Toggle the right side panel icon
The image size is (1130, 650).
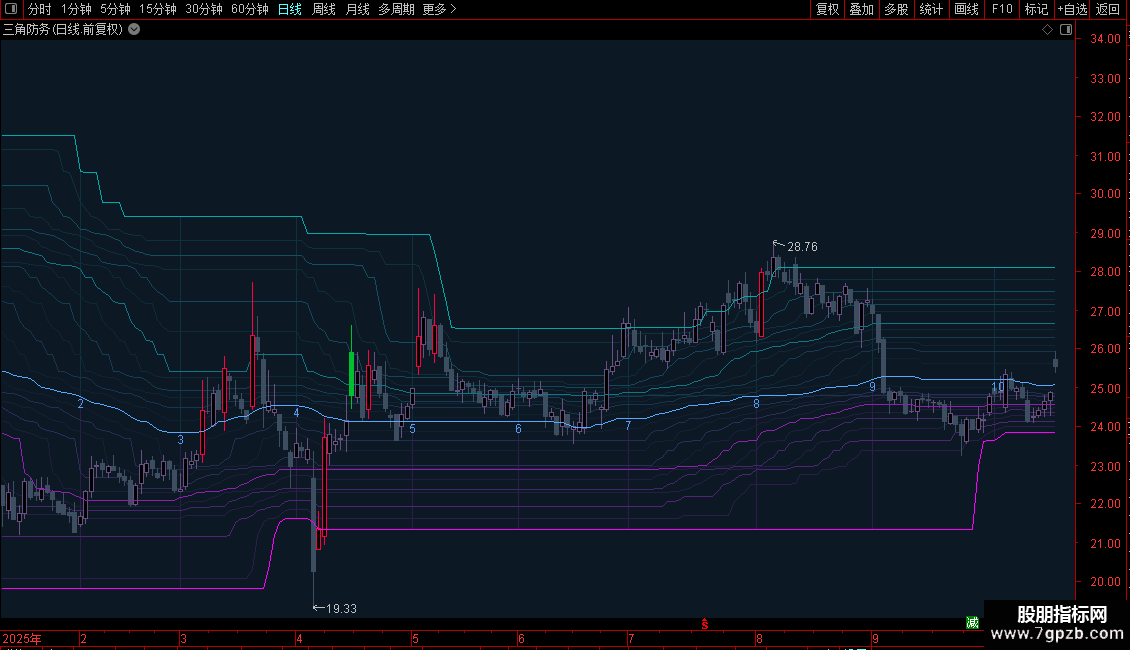tap(1066, 30)
